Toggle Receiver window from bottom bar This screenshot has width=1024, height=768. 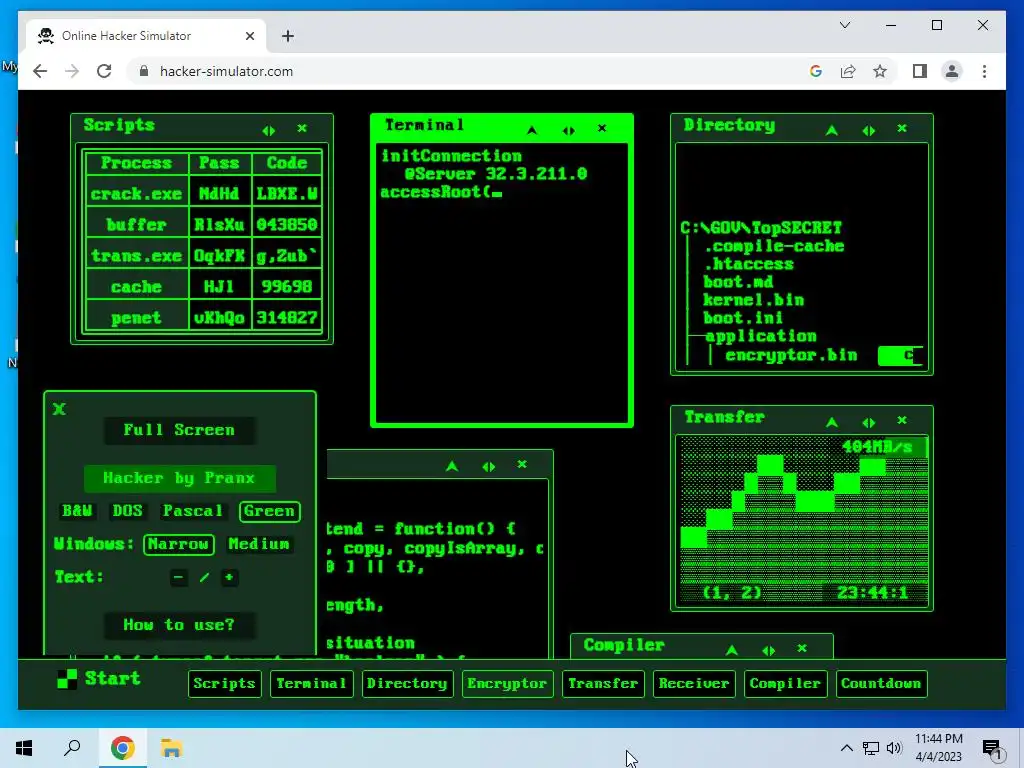click(694, 684)
